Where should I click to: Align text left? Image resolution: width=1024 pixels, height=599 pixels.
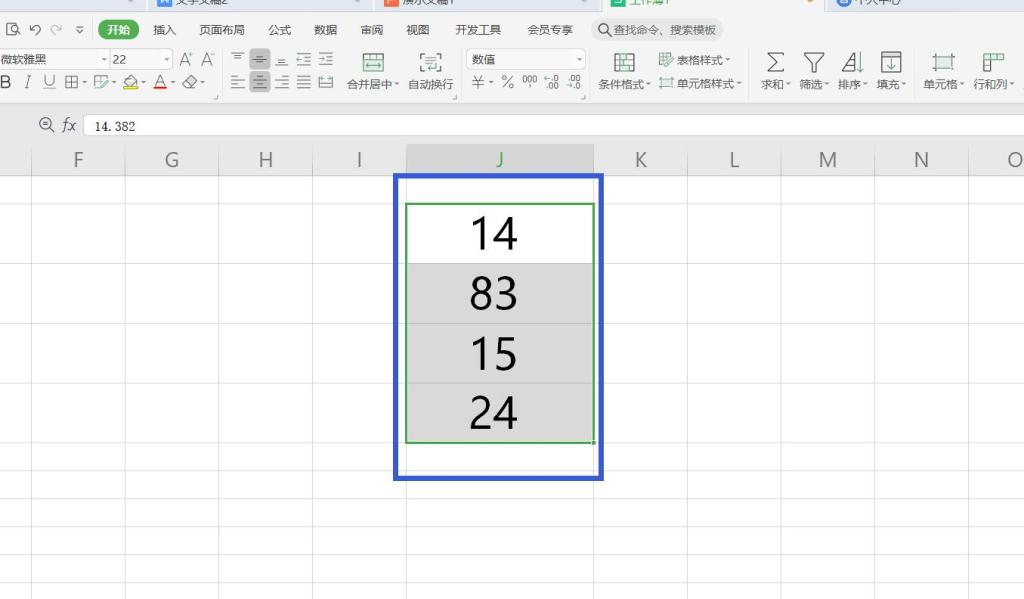[238, 82]
